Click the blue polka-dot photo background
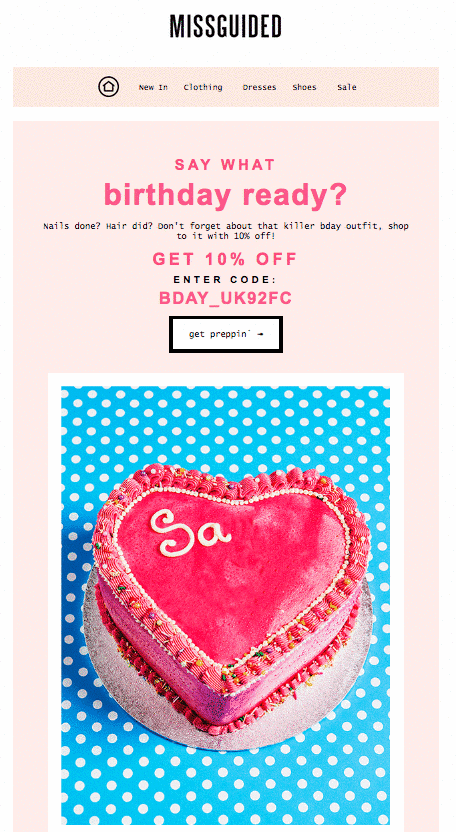Viewport: 456px width, 832px height. 225,424
